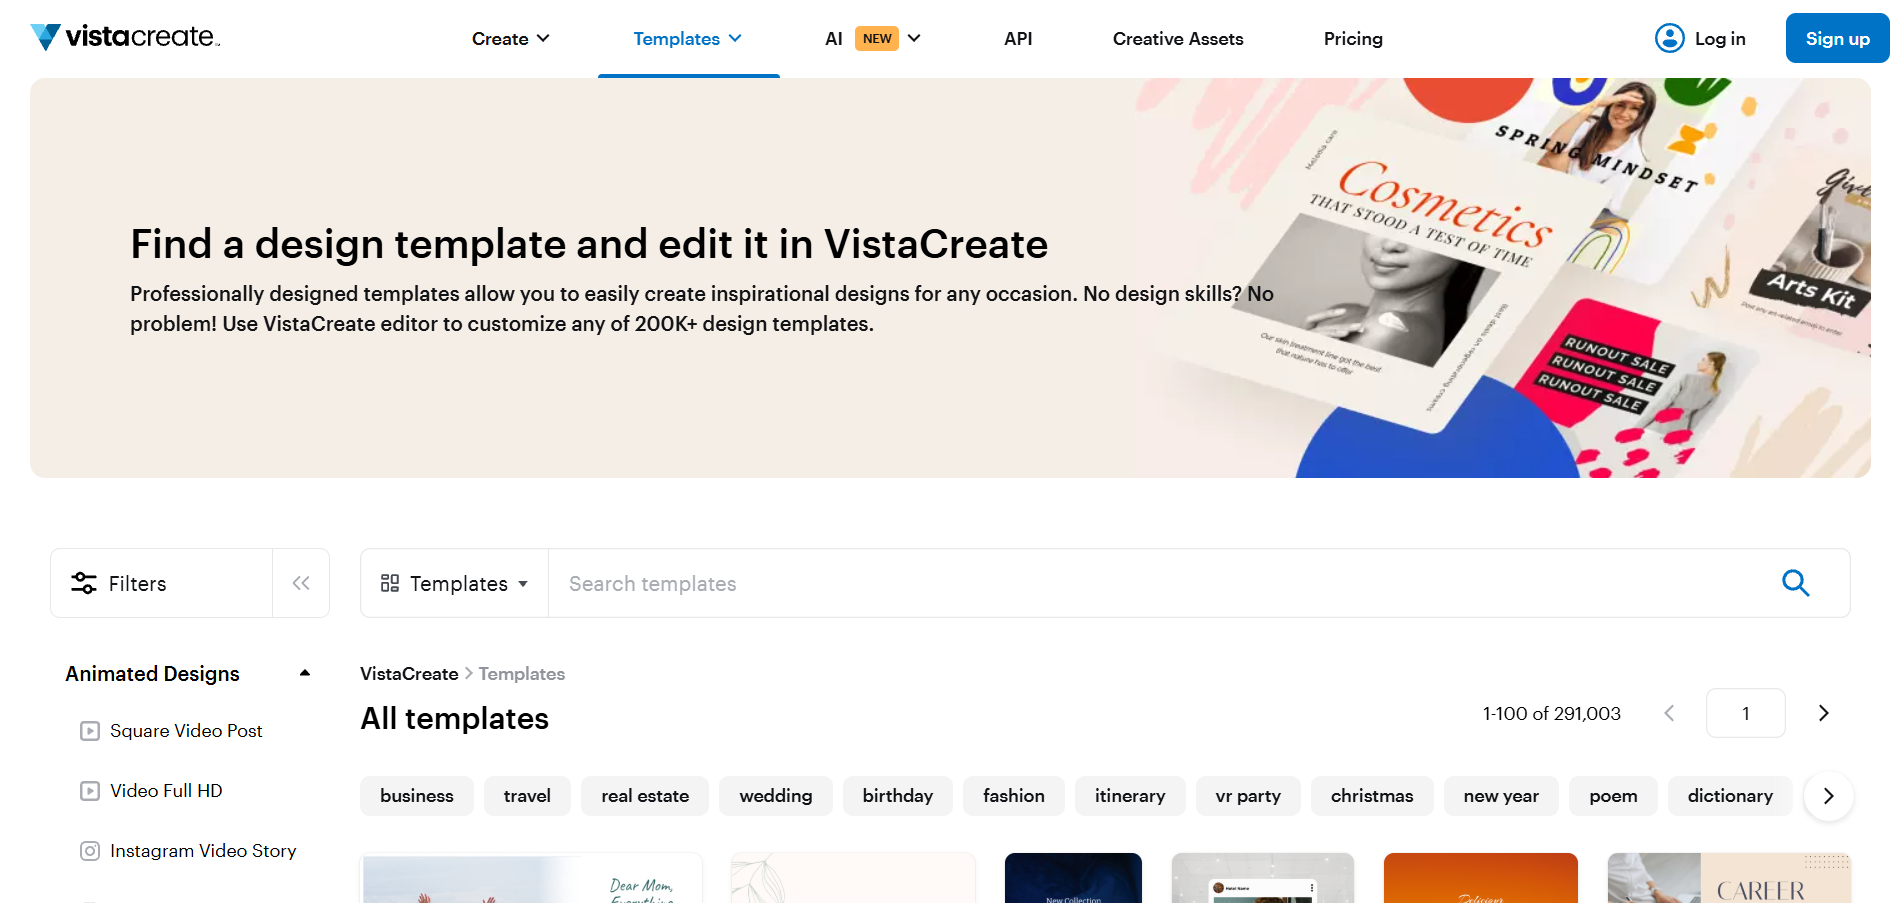Select Video Full HD filter
The width and height of the screenshot is (1898, 903).
coord(166,791)
